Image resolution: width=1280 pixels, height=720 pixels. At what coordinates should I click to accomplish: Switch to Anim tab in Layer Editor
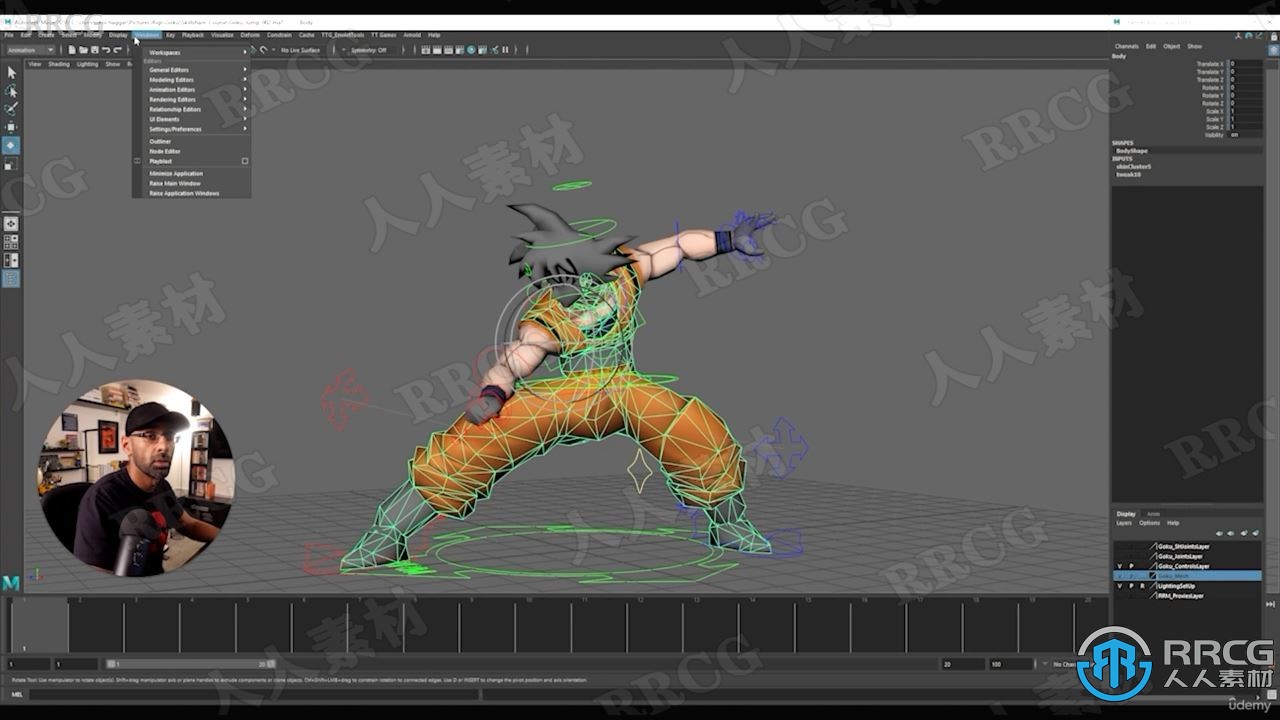click(x=1153, y=514)
